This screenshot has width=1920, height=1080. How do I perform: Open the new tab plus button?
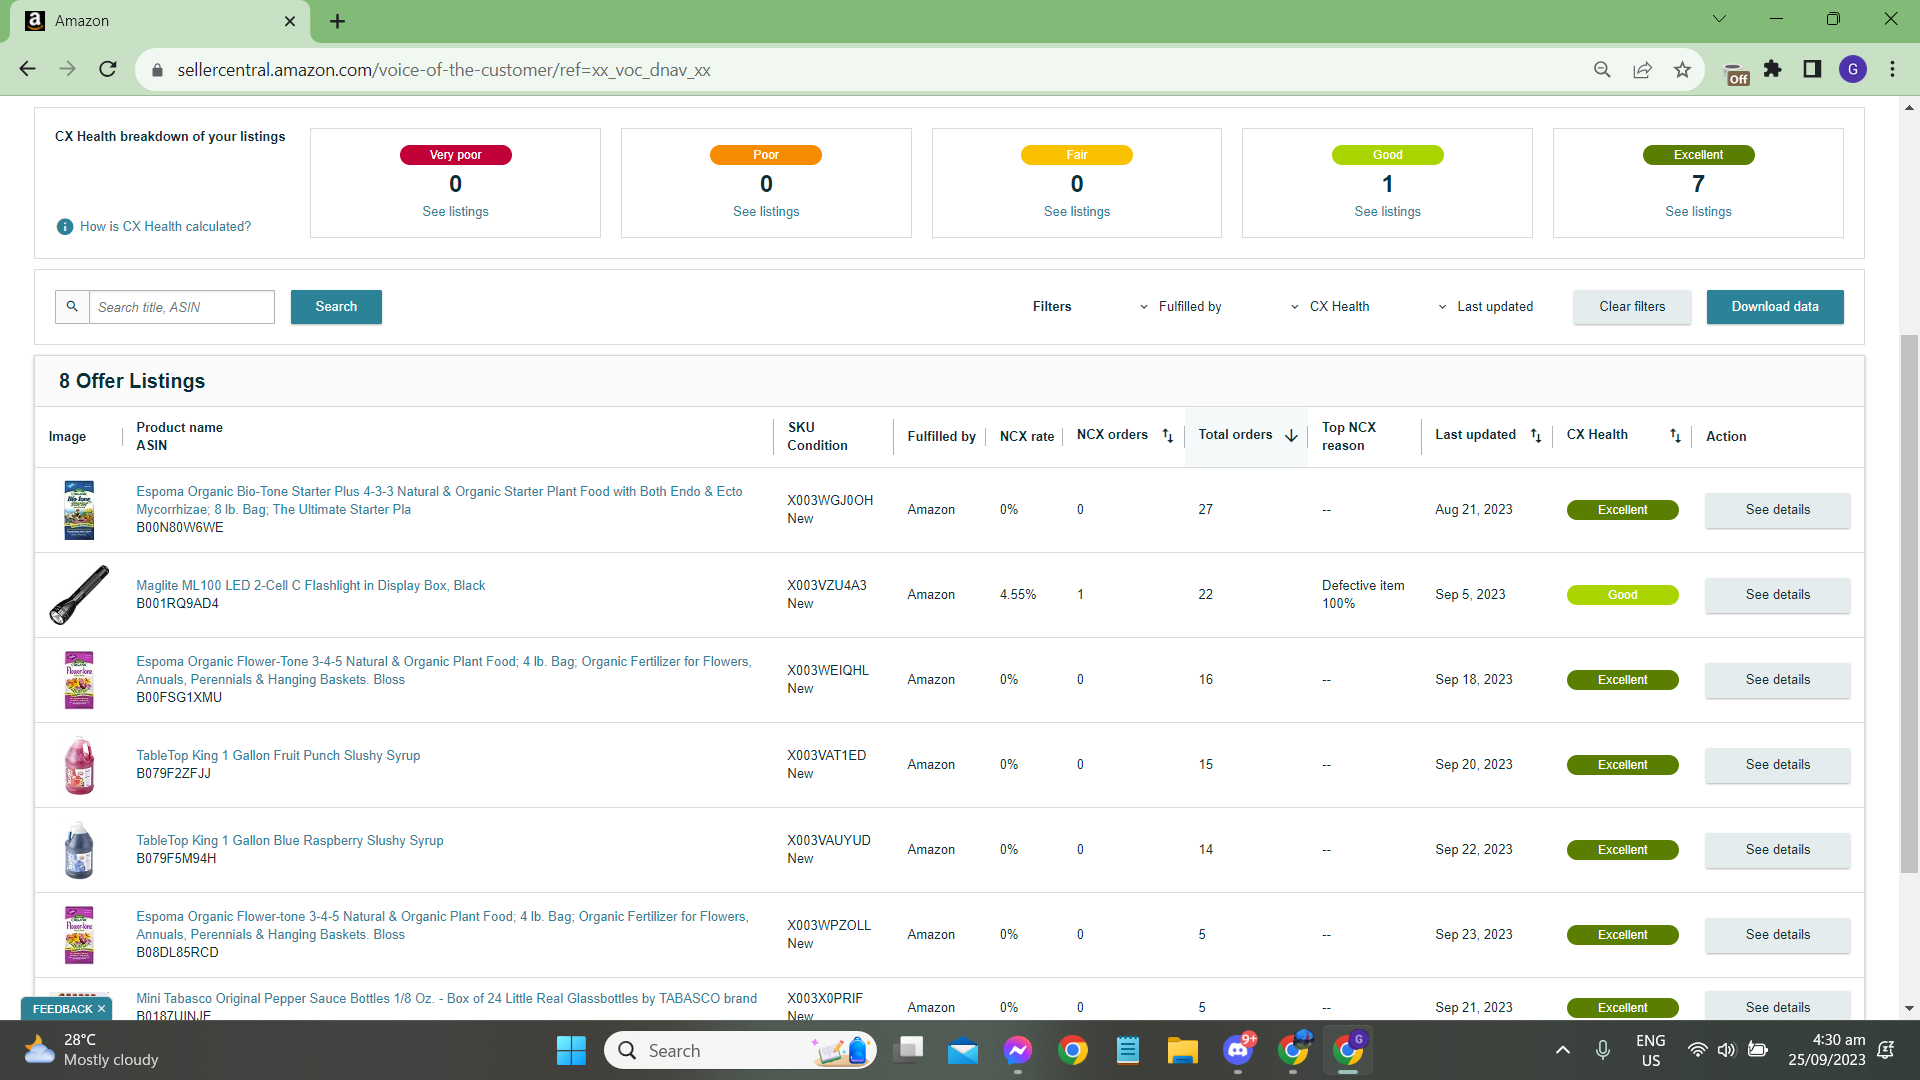click(x=337, y=21)
